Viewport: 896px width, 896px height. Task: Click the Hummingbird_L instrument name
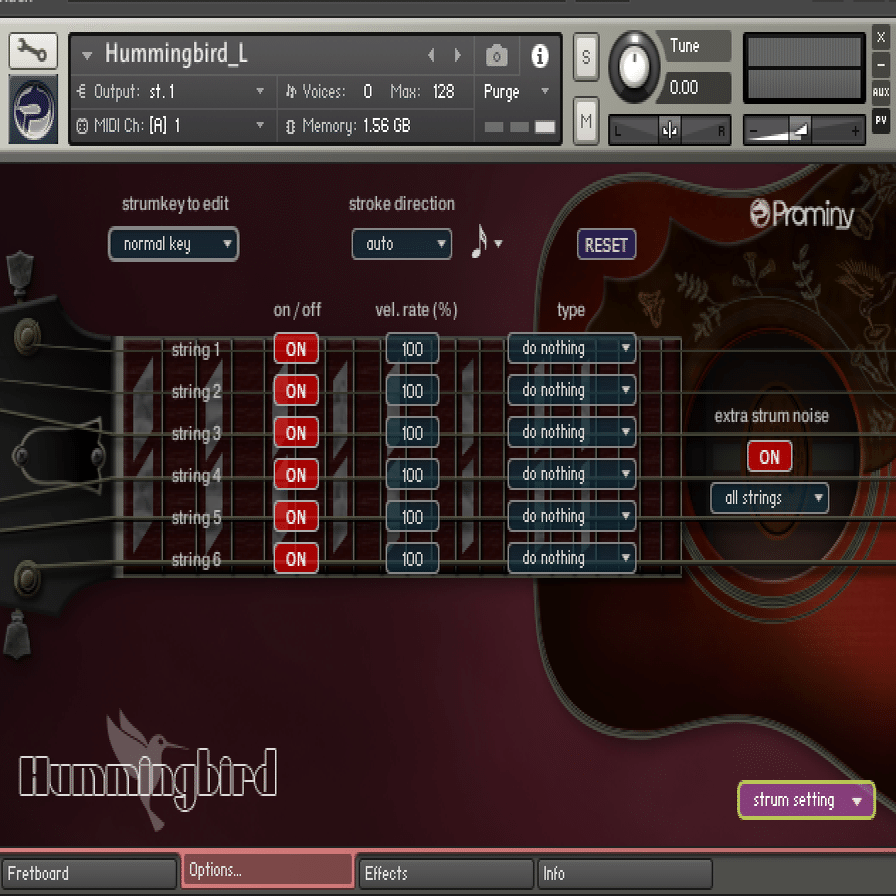176,54
